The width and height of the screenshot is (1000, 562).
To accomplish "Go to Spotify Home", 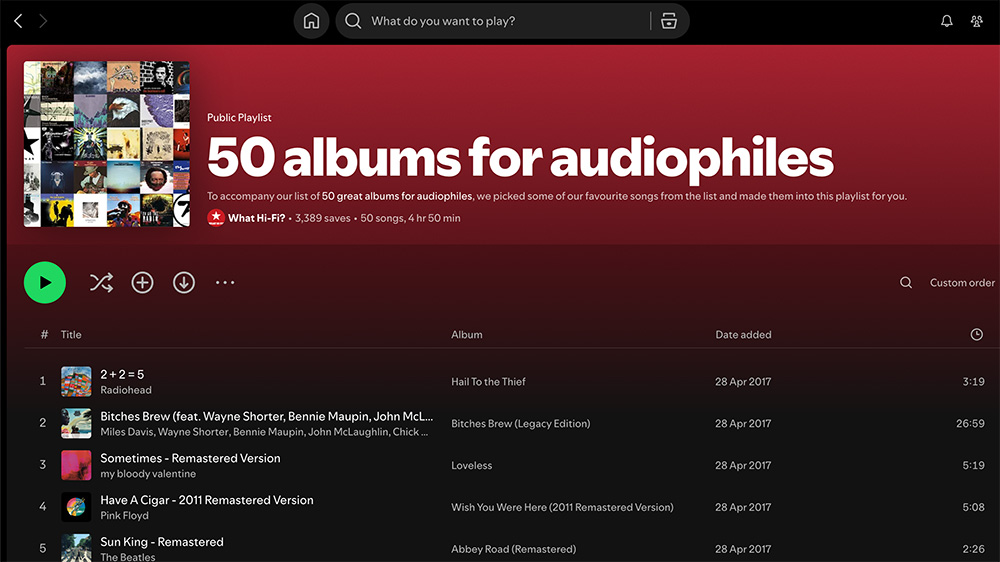I will point(311,21).
